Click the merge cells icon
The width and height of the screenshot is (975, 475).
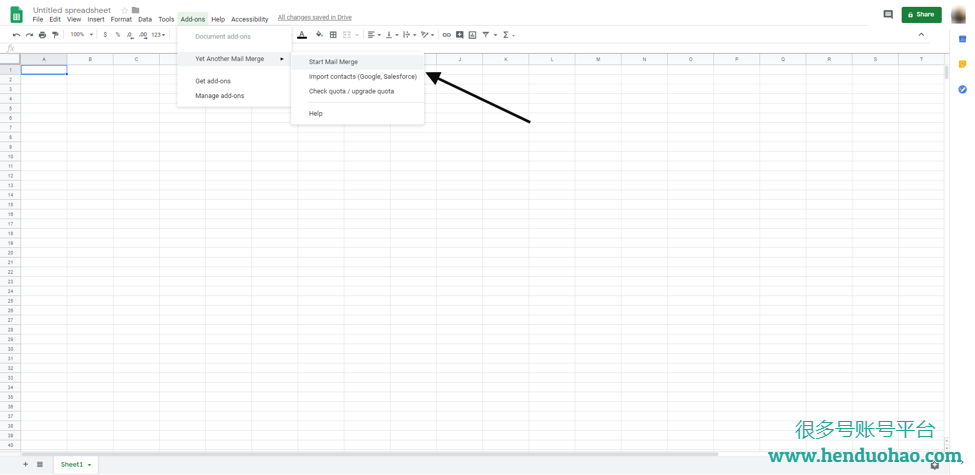[x=347, y=35]
